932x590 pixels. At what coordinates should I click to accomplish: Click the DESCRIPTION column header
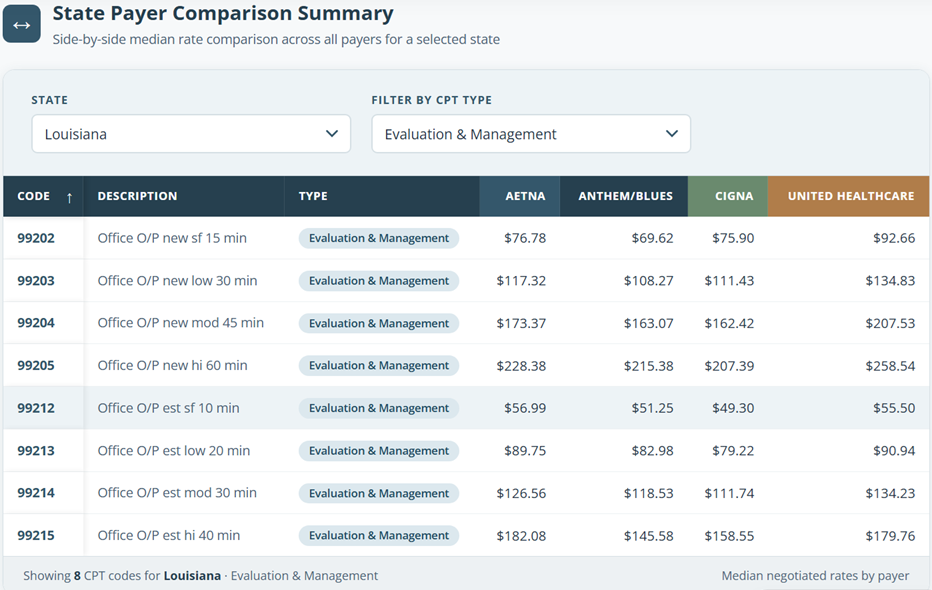pyautogui.click(x=184, y=196)
